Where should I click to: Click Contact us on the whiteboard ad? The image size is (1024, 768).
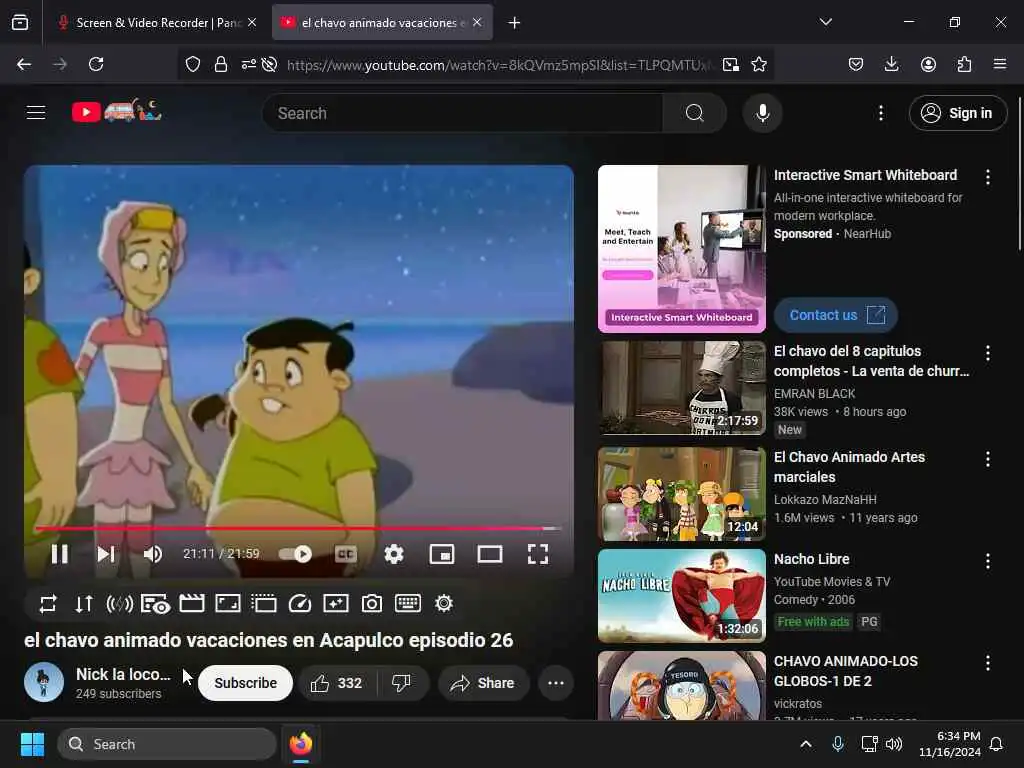[x=835, y=315]
